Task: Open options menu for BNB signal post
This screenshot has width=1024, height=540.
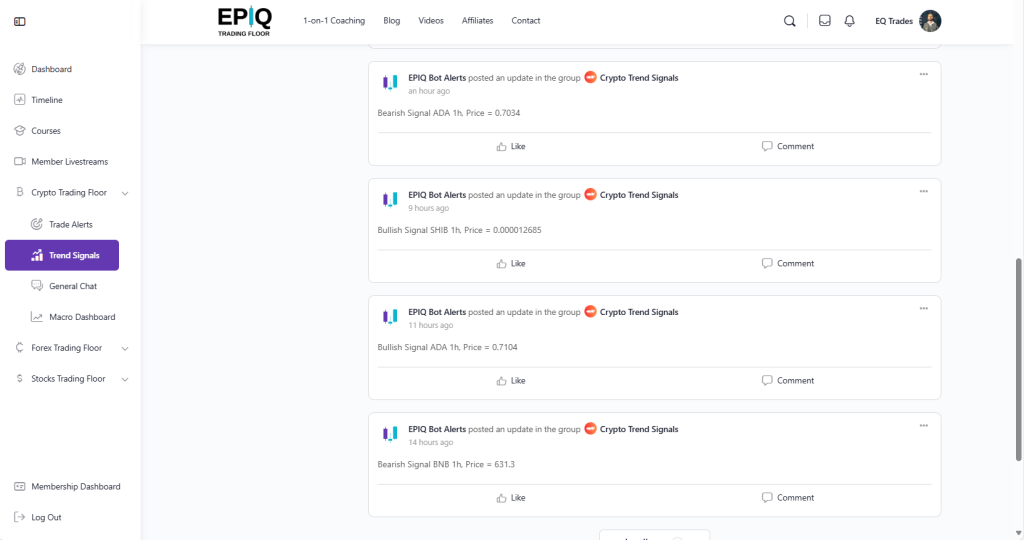Action: pyautogui.click(x=923, y=426)
